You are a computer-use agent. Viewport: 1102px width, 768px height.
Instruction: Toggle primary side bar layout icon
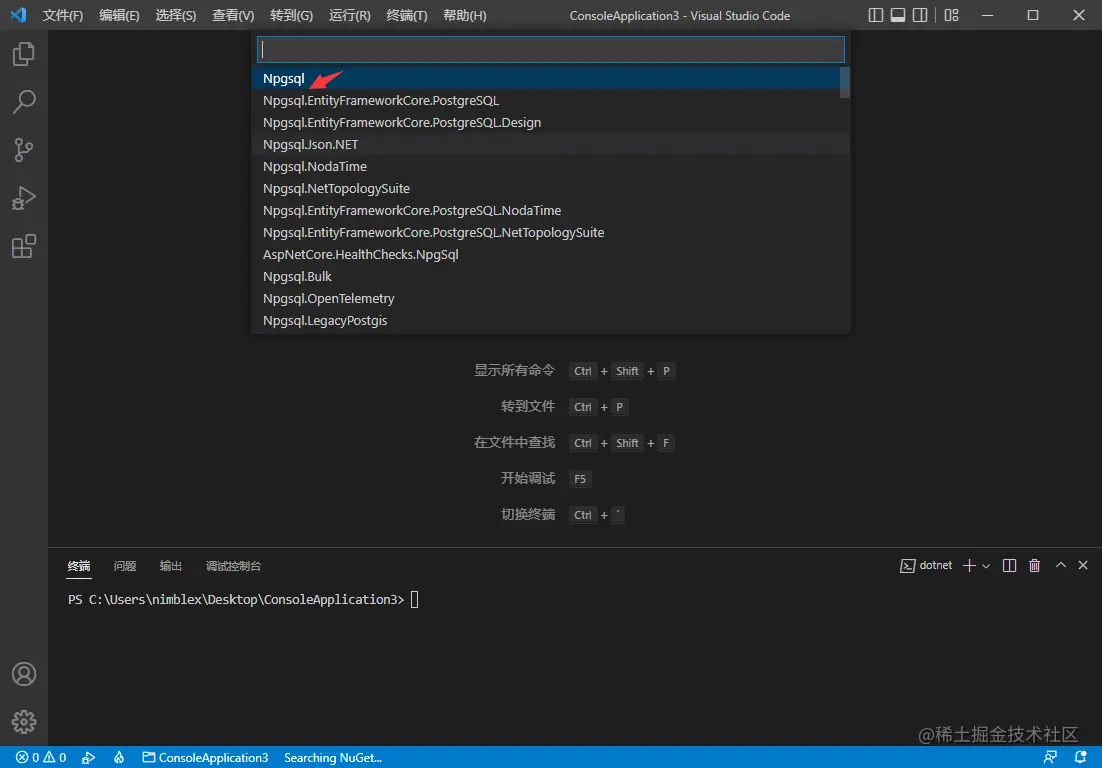point(876,15)
